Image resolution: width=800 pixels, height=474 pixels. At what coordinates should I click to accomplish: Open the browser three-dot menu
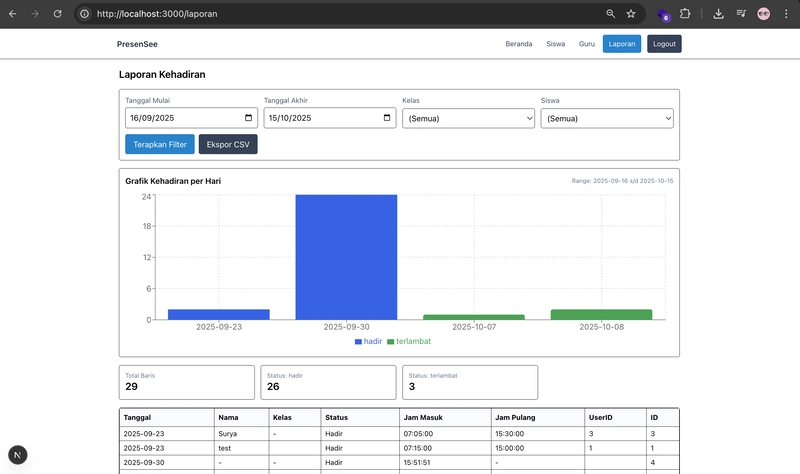point(786,14)
